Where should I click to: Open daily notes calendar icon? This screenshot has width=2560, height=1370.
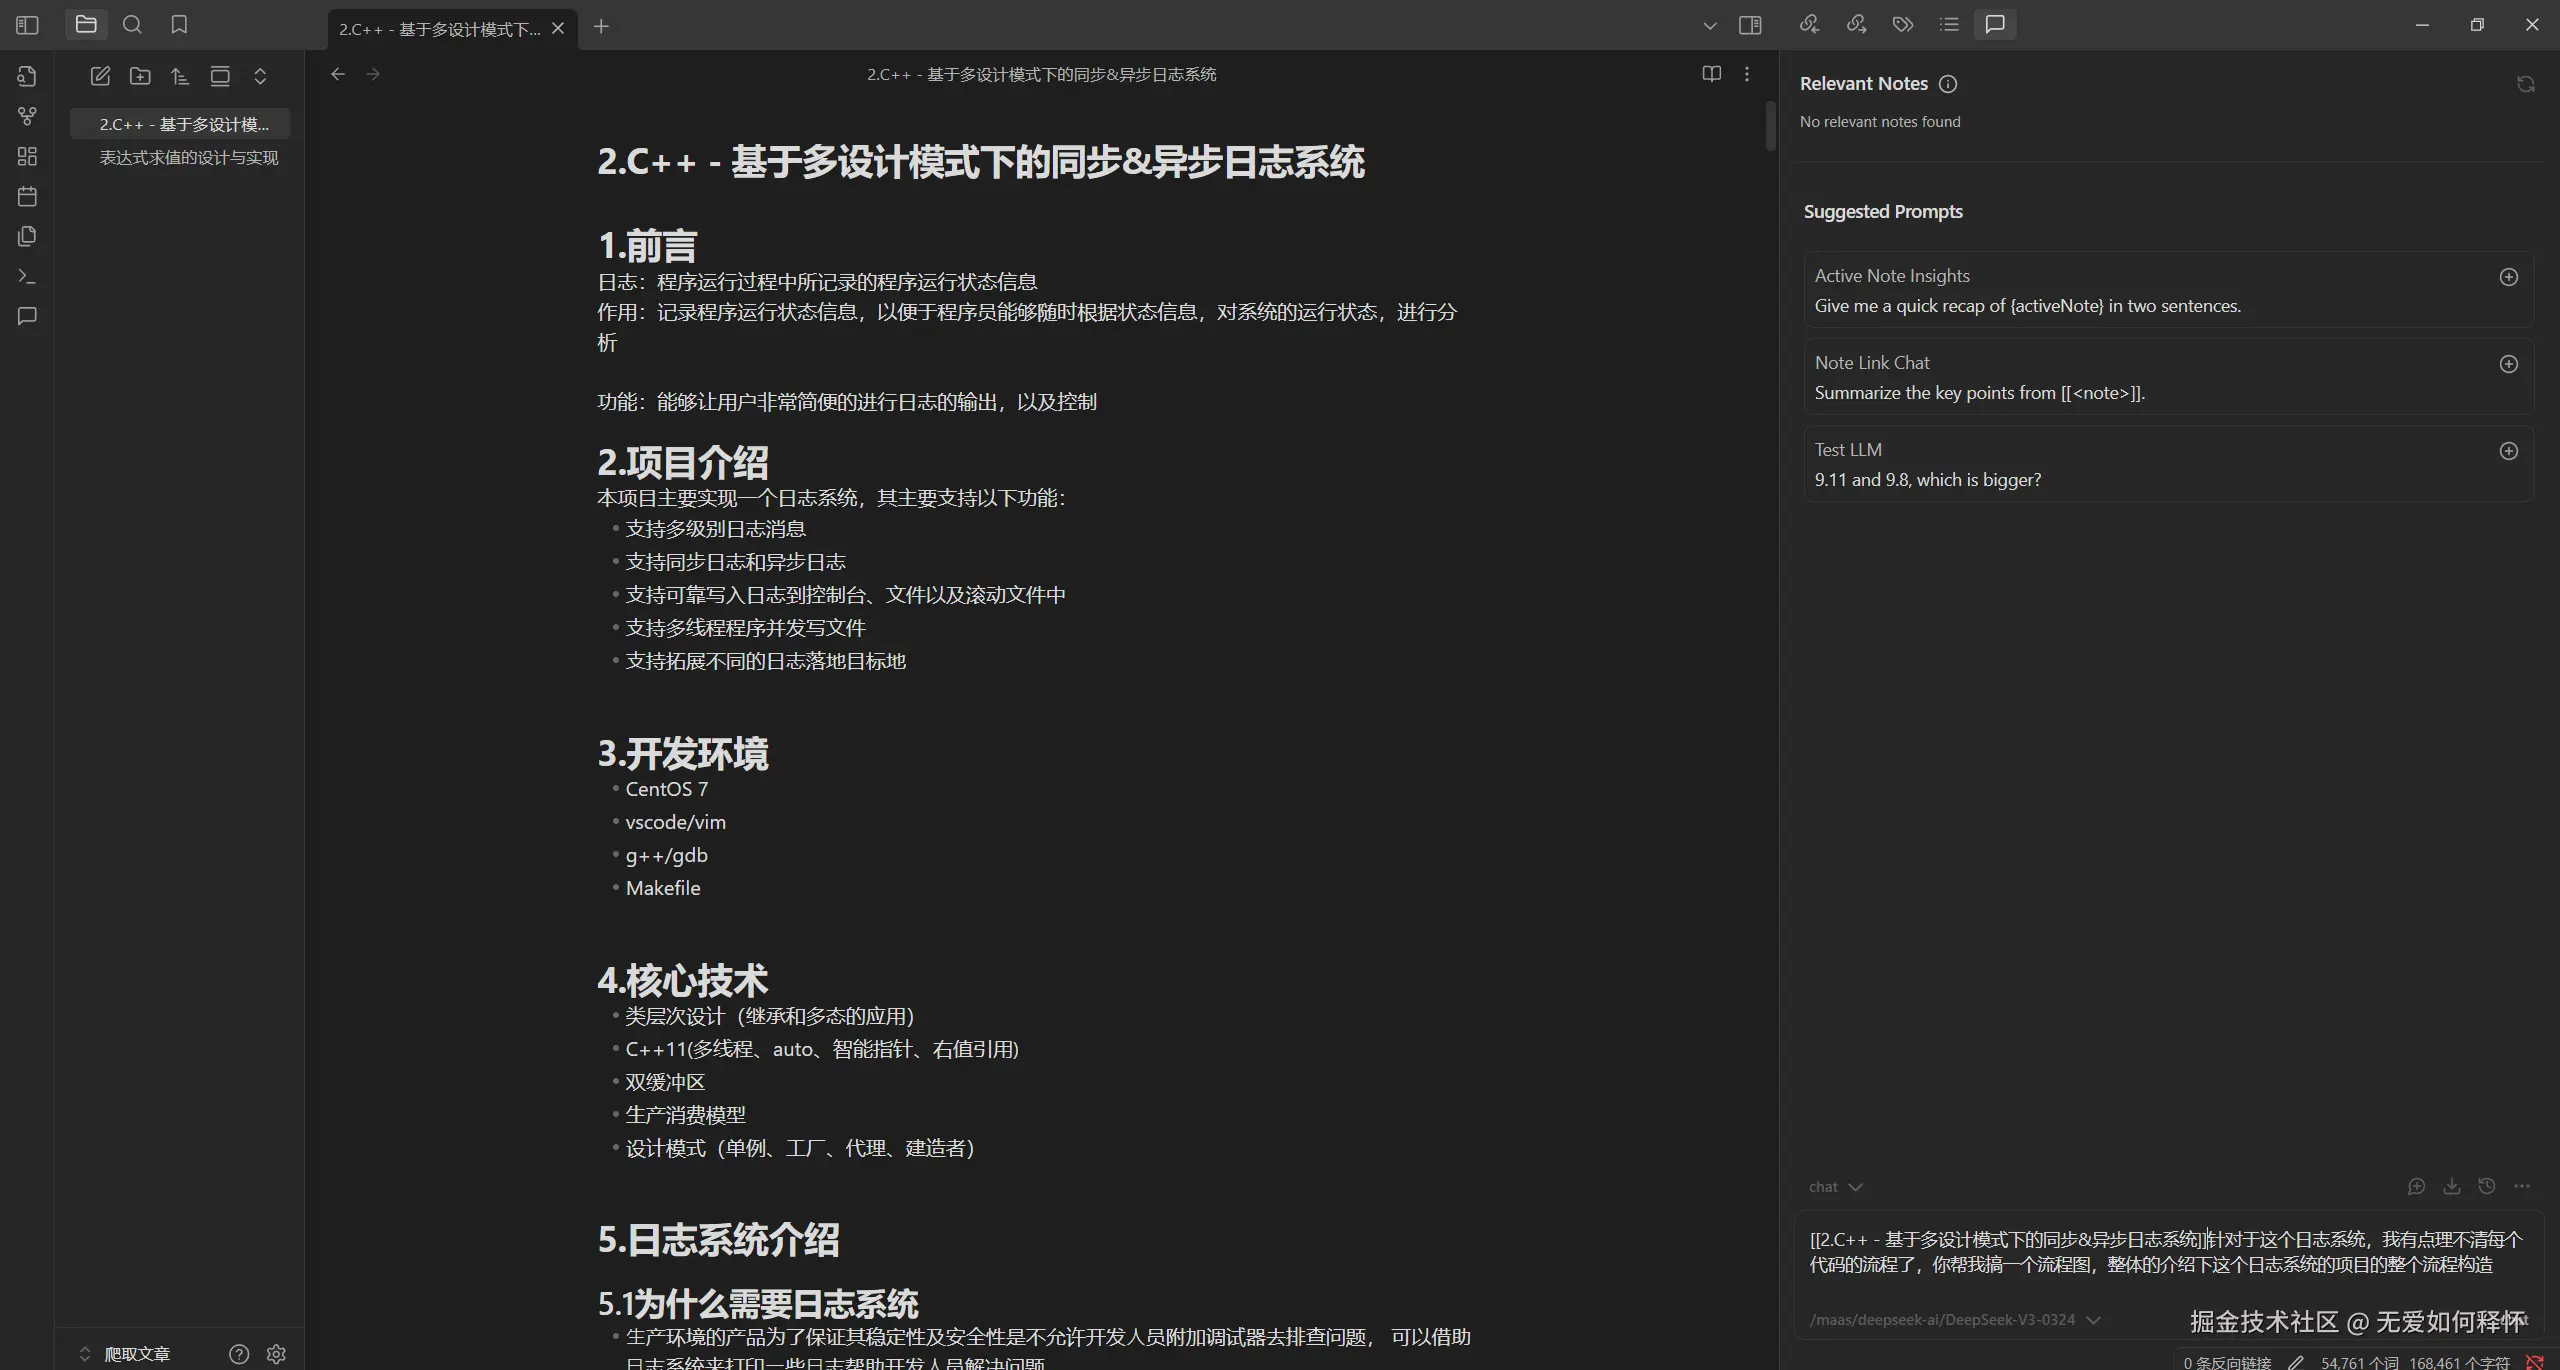(x=27, y=196)
